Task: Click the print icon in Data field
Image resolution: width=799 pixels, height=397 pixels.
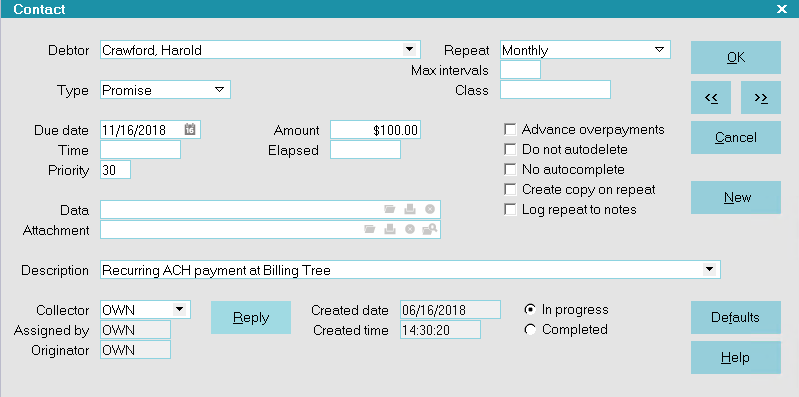Action: click(x=410, y=209)
